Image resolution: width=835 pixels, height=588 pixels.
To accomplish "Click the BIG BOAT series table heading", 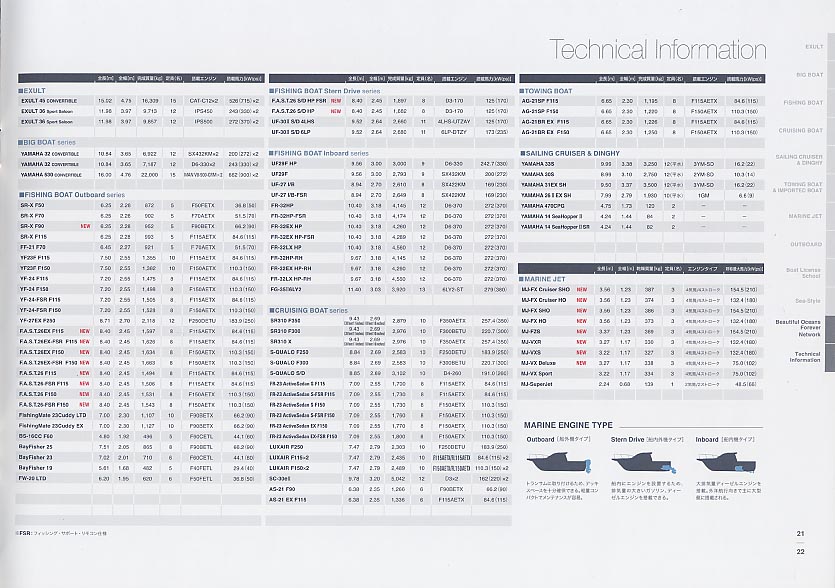I will click(47, 143).
